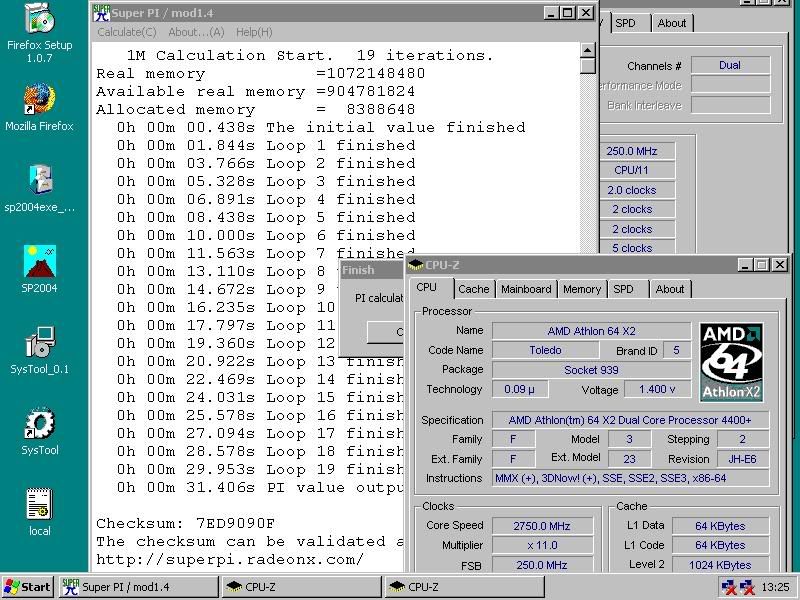Click scroll up arrow in Super PI
This screenshot has width=800, height=600.
tap(588, 50)
